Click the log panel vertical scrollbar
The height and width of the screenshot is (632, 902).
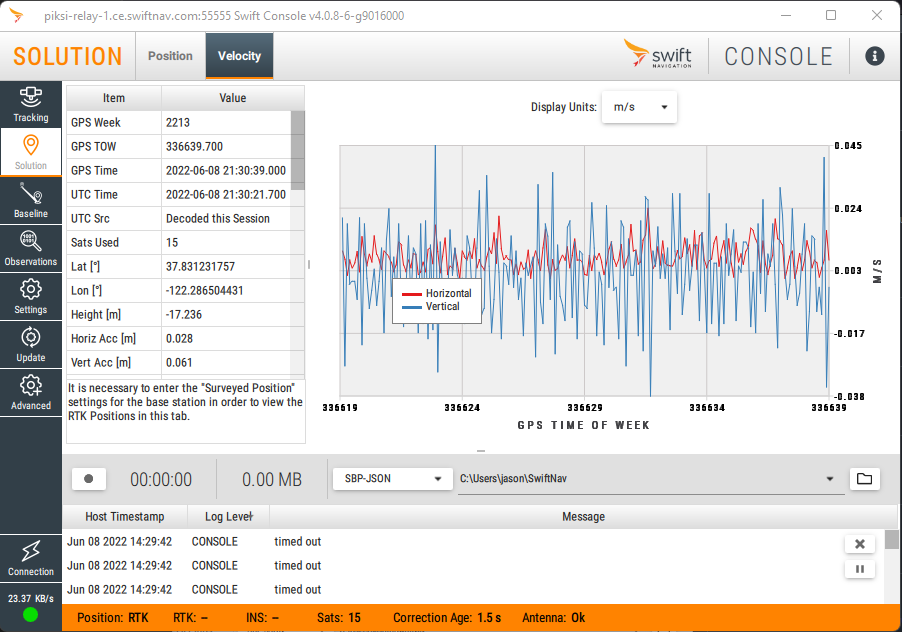[x=891, y=540]
